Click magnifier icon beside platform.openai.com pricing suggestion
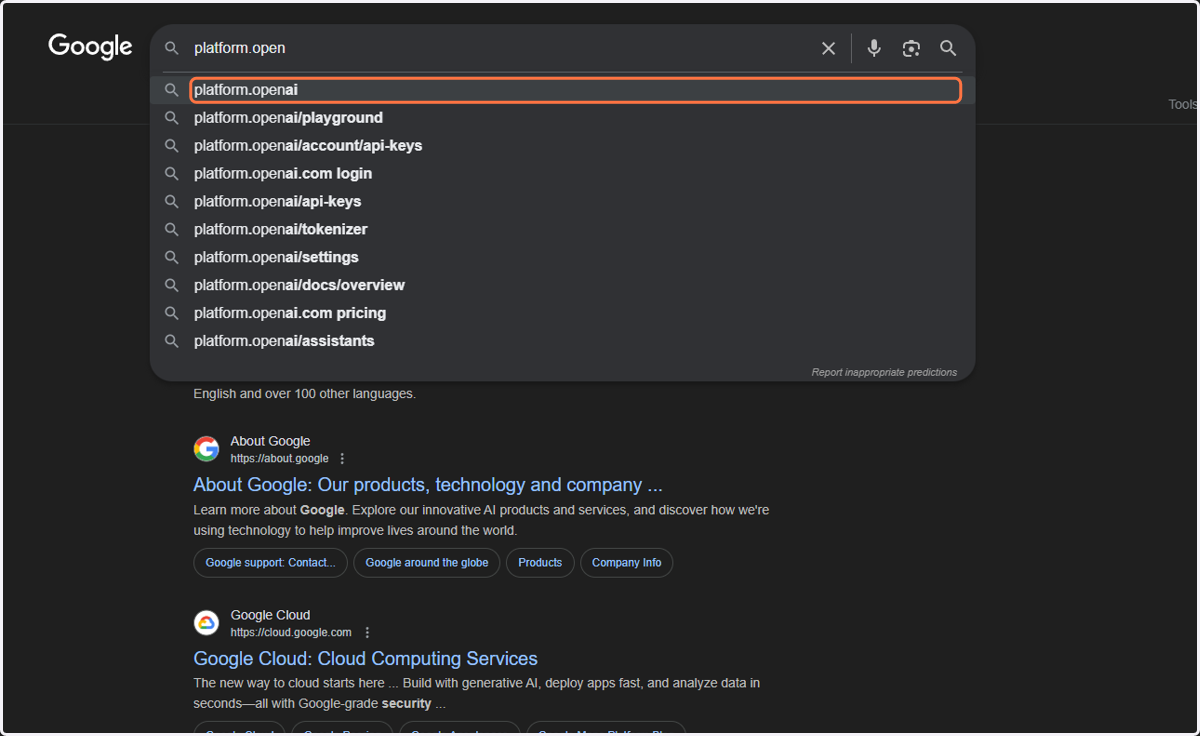The height and width of the screenshot is (736, 1200). [172, 314]
